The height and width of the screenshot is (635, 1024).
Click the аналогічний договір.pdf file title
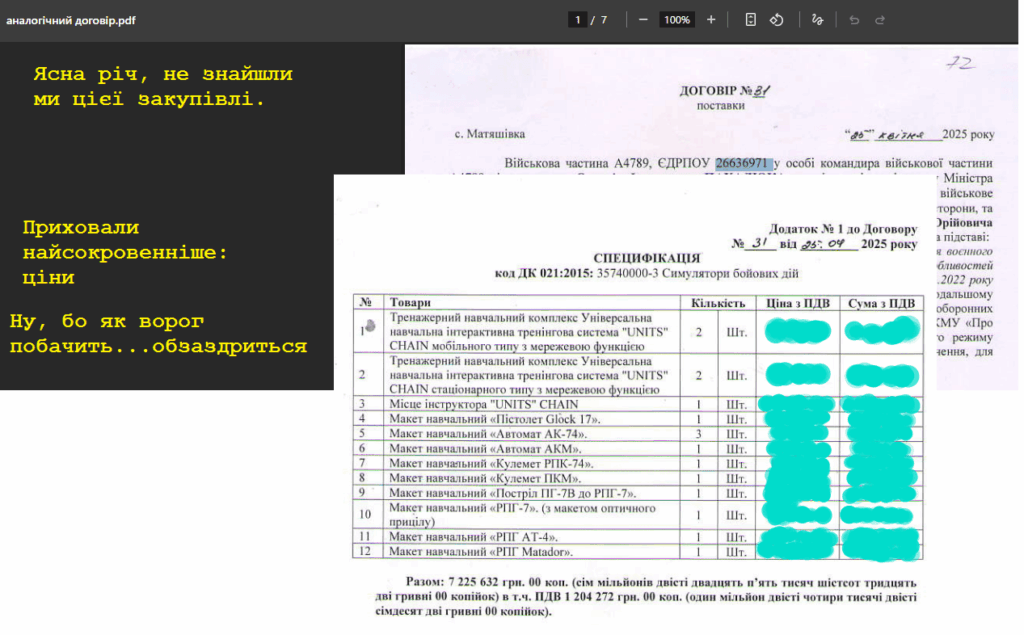71,20
